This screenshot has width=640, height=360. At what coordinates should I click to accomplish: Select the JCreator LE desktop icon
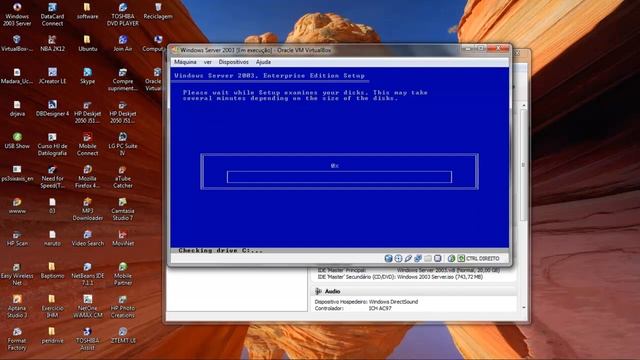(52, 76)
